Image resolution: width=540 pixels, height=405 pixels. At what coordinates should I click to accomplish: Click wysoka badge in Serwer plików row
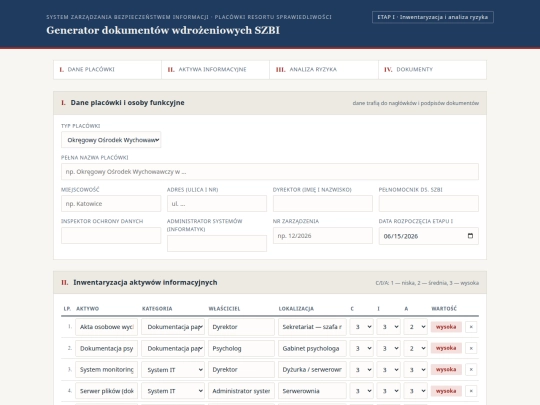(x=446, y=391)
